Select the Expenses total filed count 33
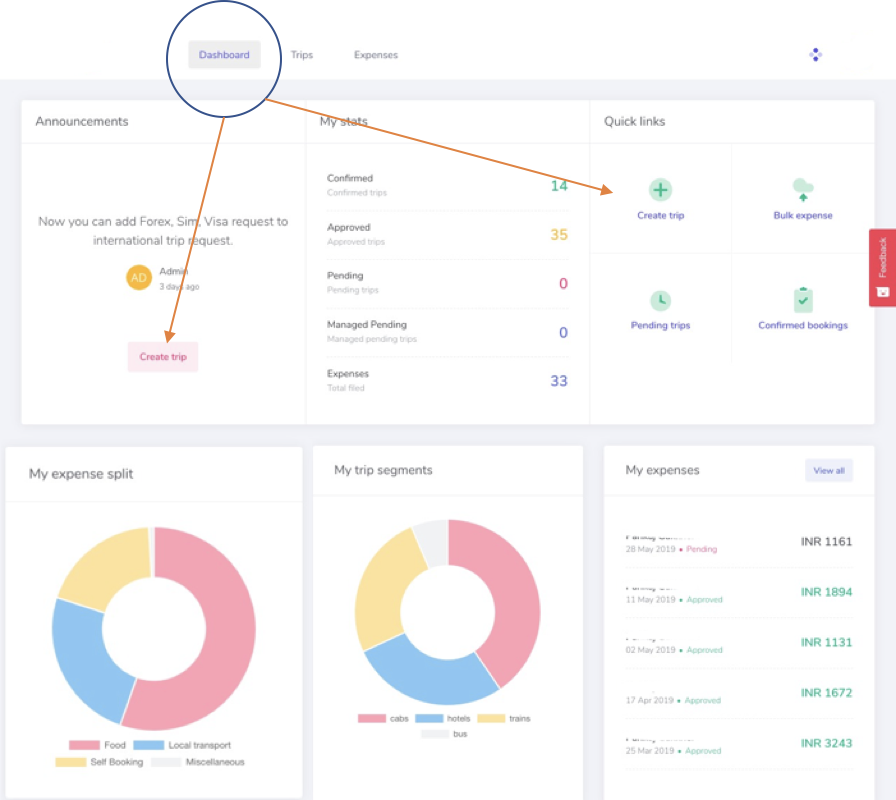The height and width of the screenshot is (800, 896). pos(559,381)
